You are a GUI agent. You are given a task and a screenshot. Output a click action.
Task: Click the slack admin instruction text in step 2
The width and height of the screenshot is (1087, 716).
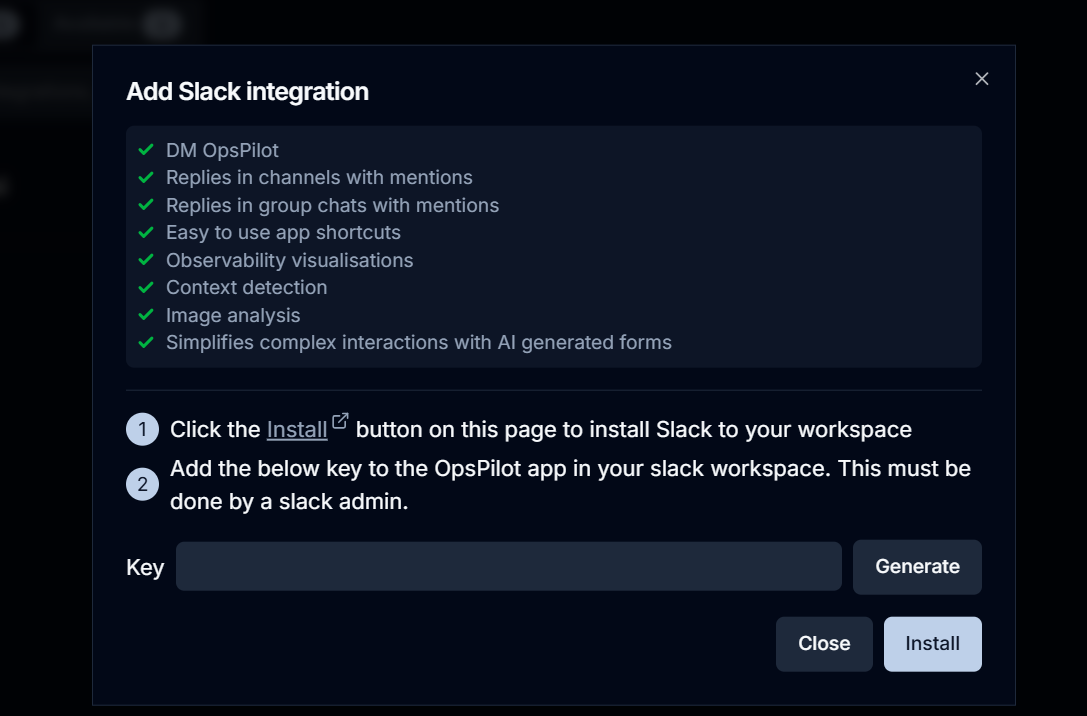click(x=570, y=484)
